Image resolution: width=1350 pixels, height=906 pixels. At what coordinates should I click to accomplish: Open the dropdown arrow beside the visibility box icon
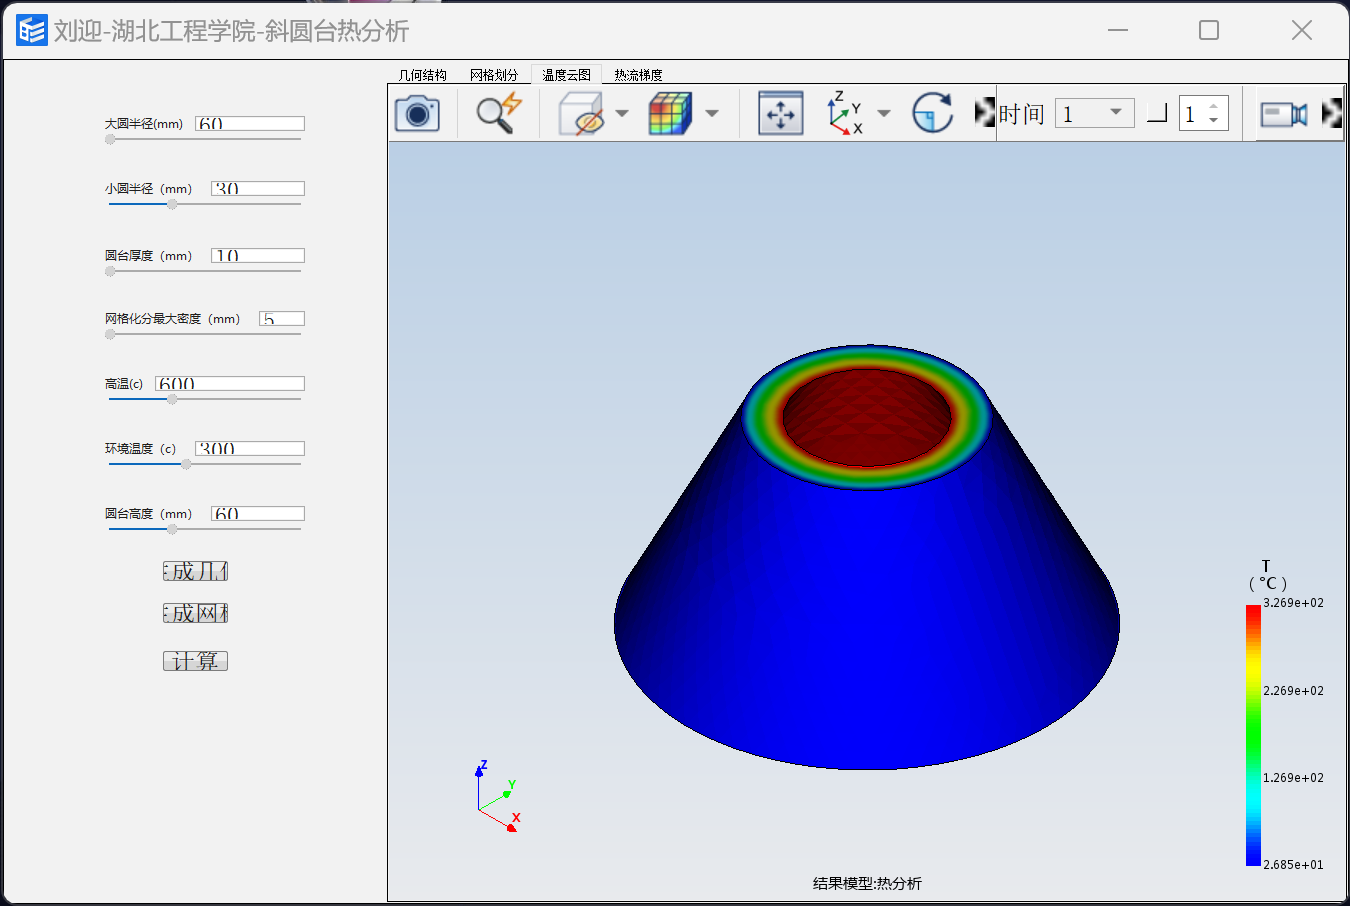pos(622,113)
